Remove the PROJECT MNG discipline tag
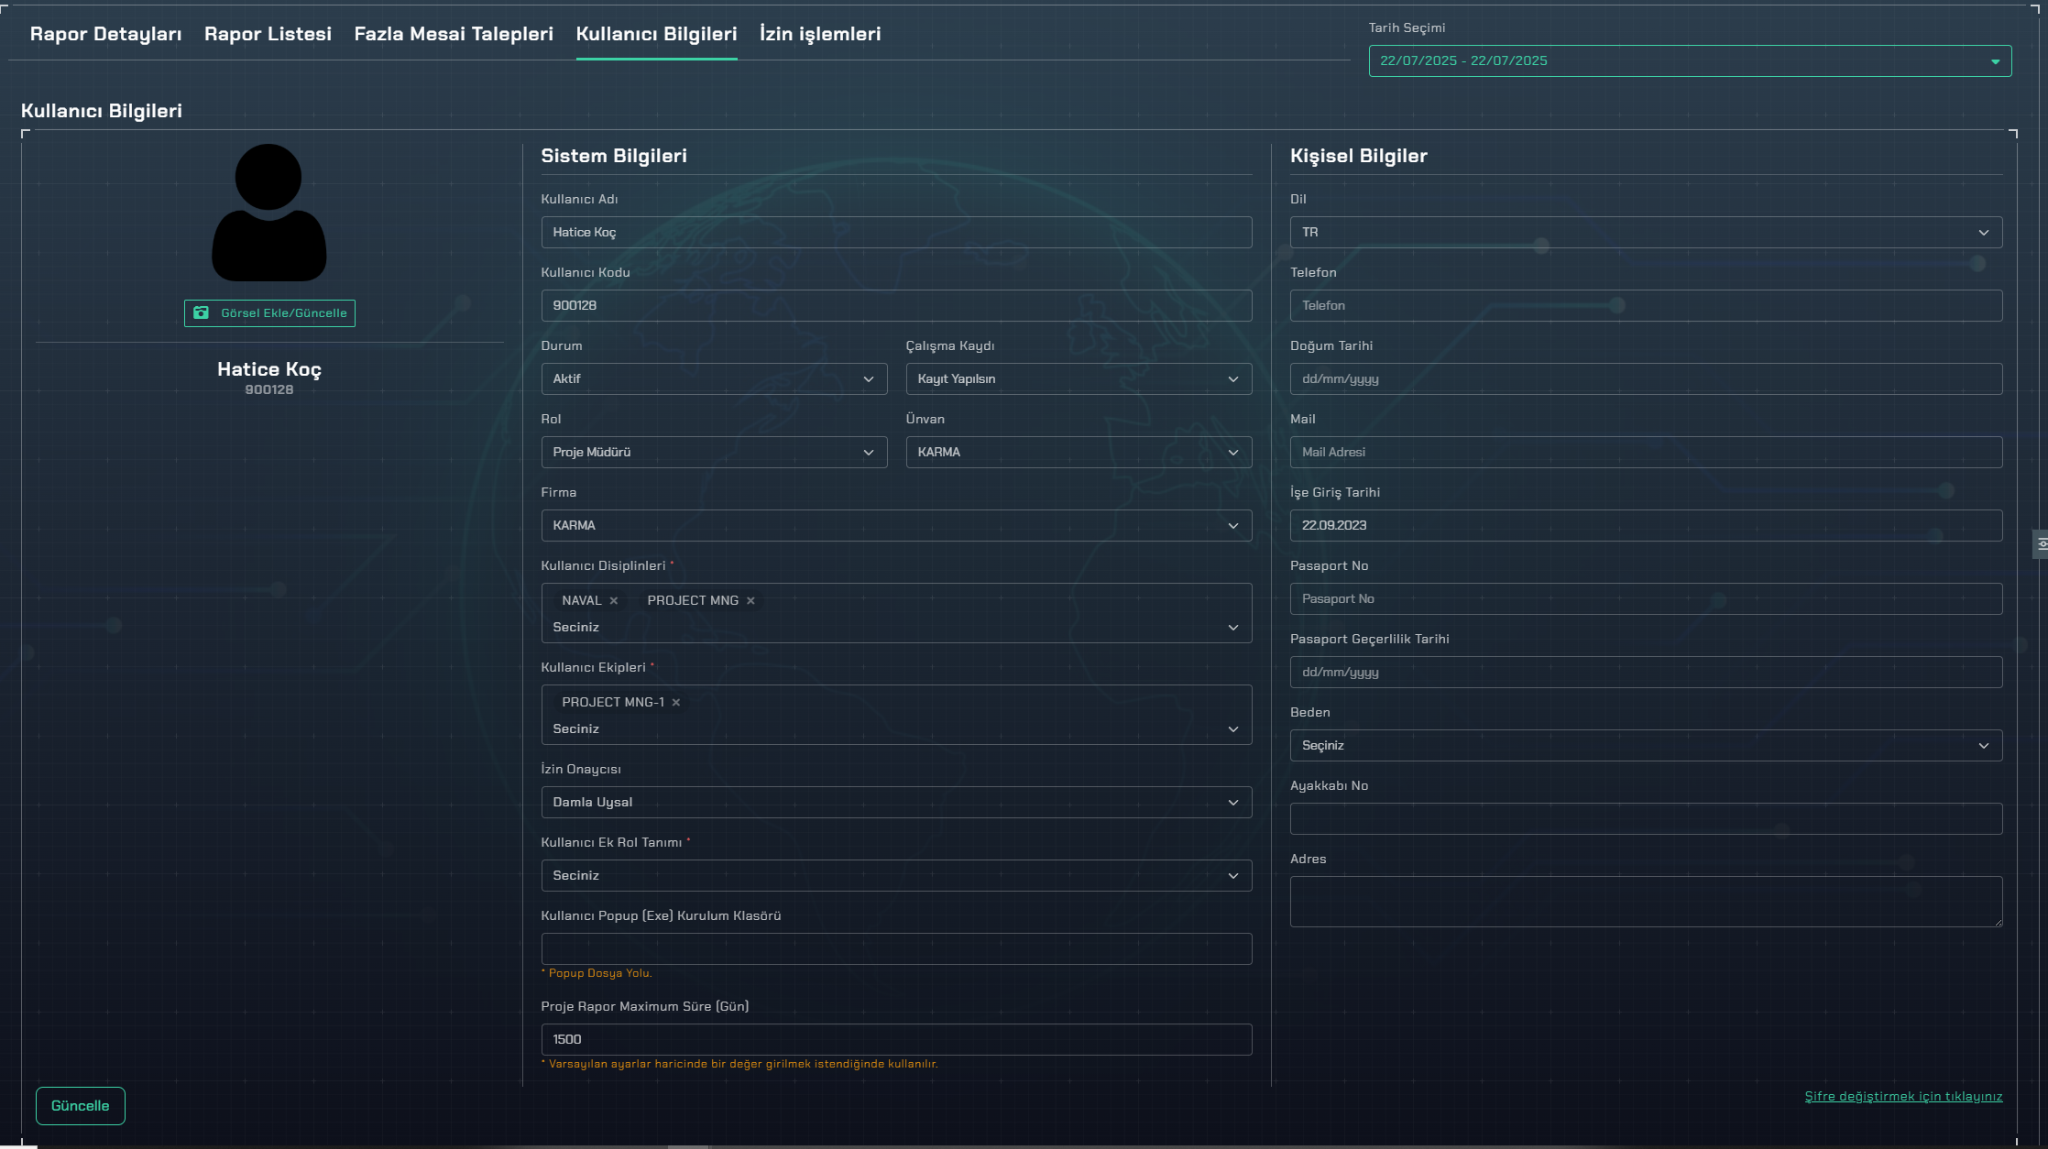Viewport: 2048px width, 1149px height. pyautogui.click(x=751, y=601)
